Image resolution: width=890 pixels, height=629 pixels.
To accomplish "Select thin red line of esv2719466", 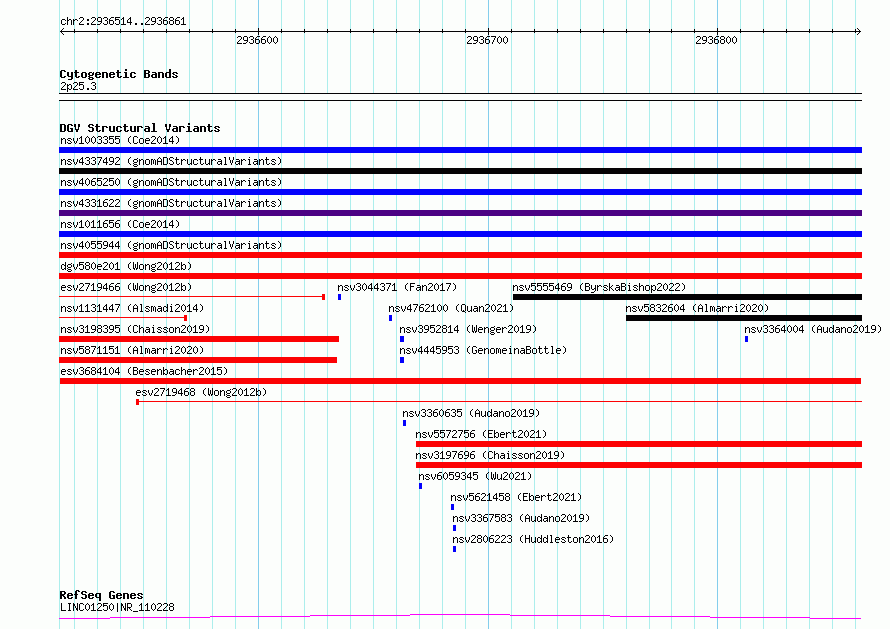I will [x=192, y=297].
